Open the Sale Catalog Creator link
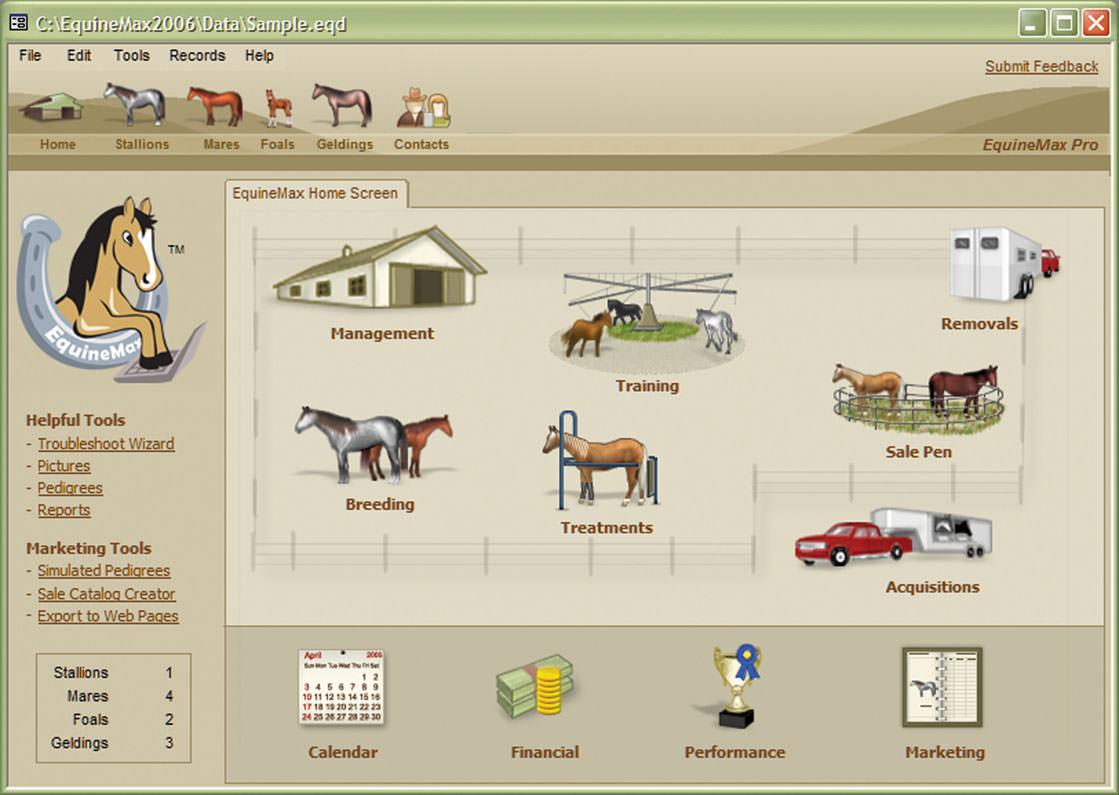The height and width of the screenshot is (795, 1119). (106, 594)
